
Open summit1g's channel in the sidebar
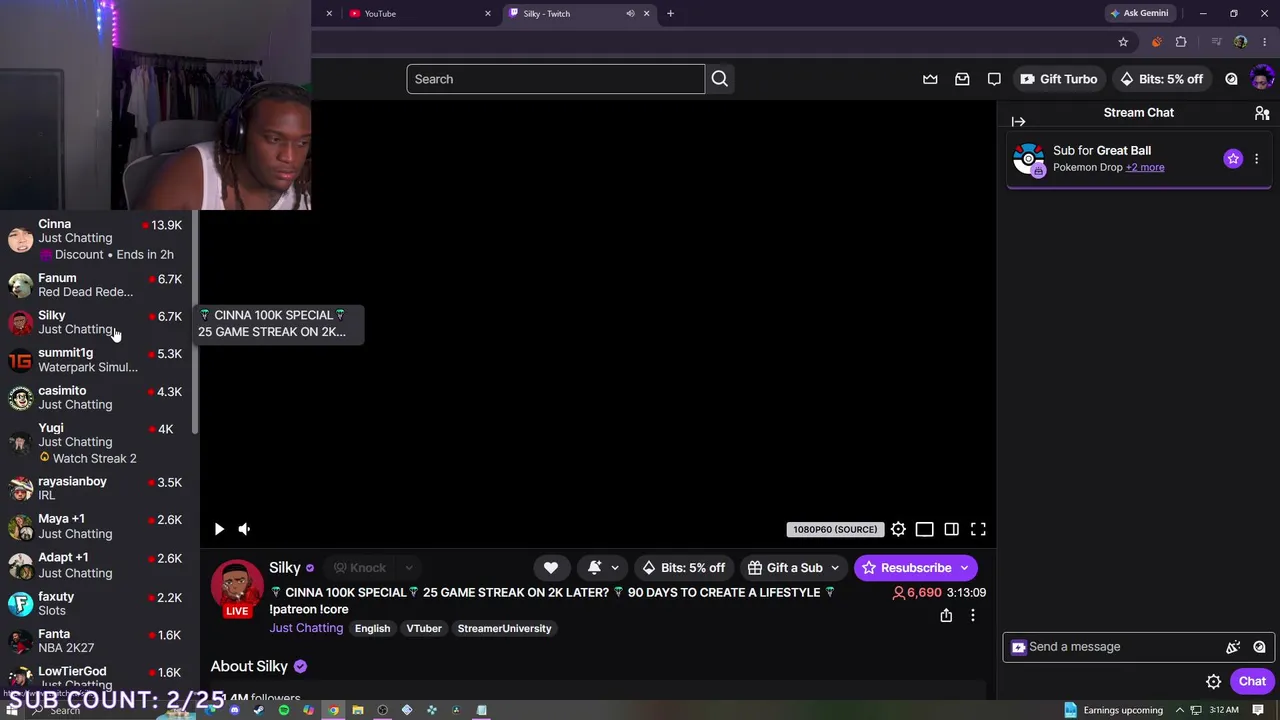click(x=97, y=360)
